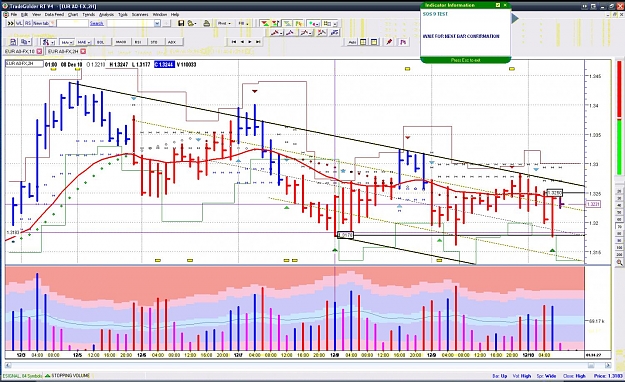625x382 pixels.
Task: Click the STOPPING VOLUME status indicator
Action: click(x=67, y=376)
